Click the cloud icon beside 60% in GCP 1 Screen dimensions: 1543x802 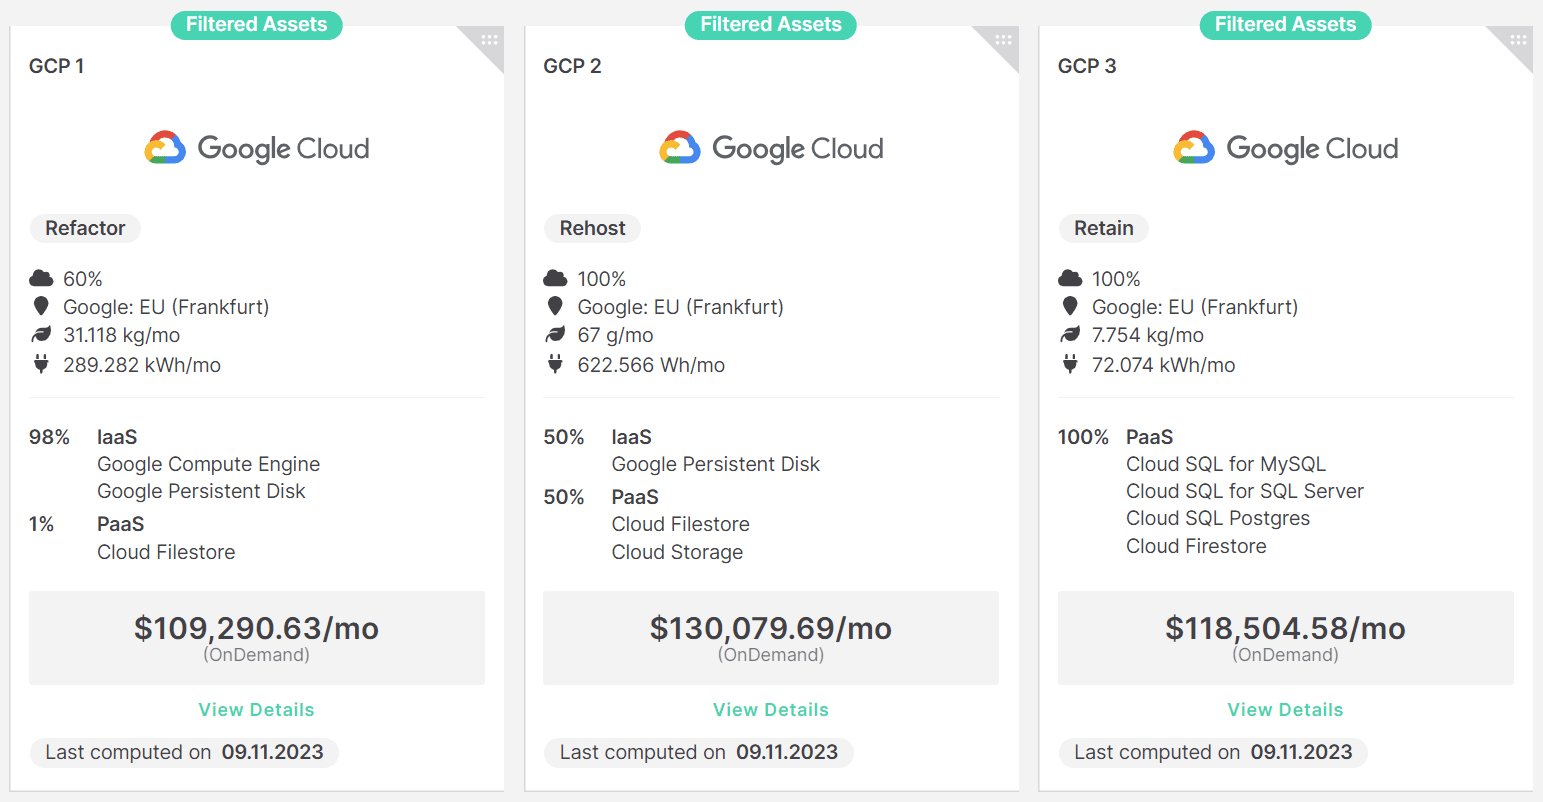[41, 279]
